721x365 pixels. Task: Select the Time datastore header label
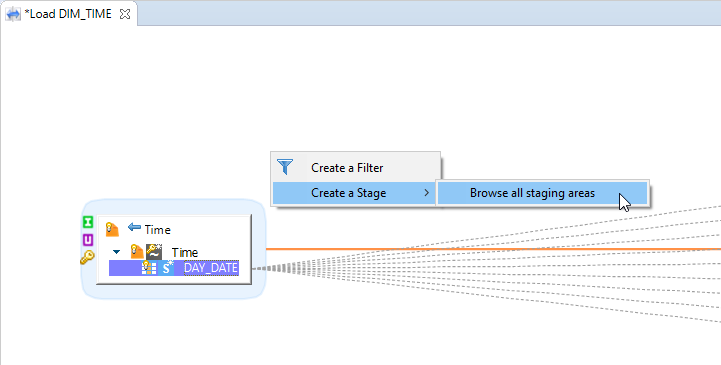point(157,229)
